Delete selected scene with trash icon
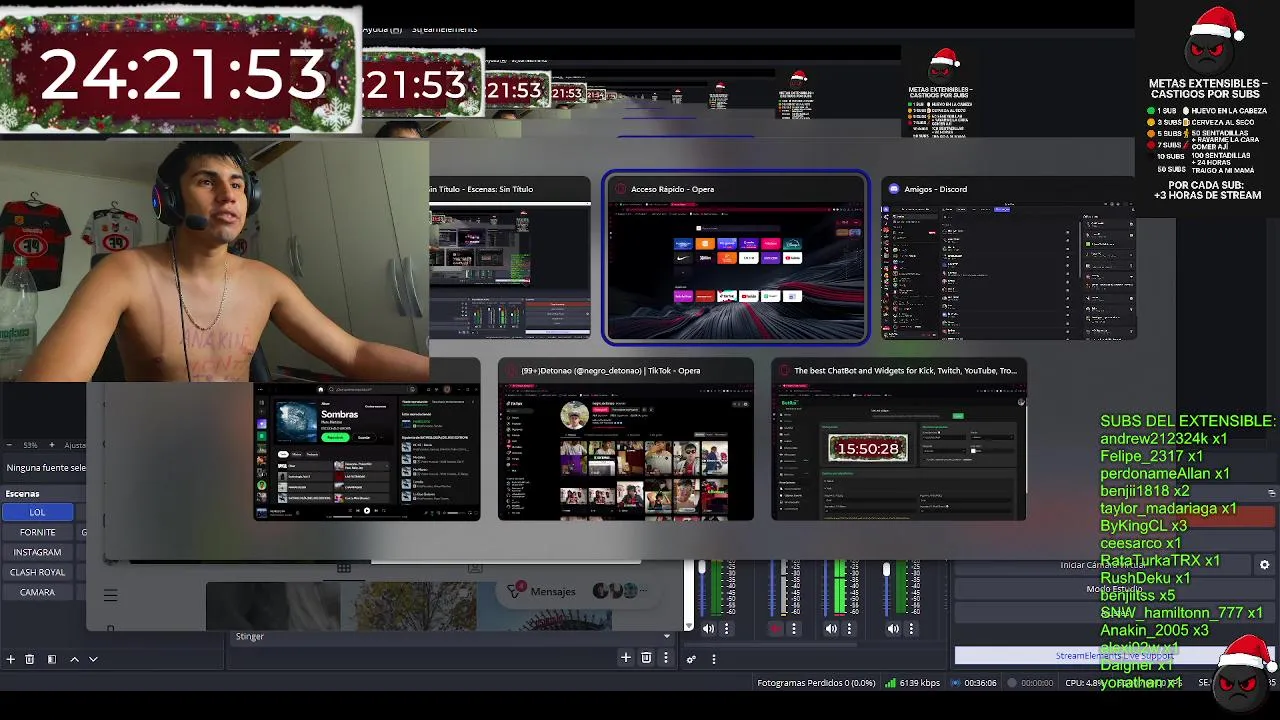Screen dimensions: 1280x720 click(x=30, y=659)
